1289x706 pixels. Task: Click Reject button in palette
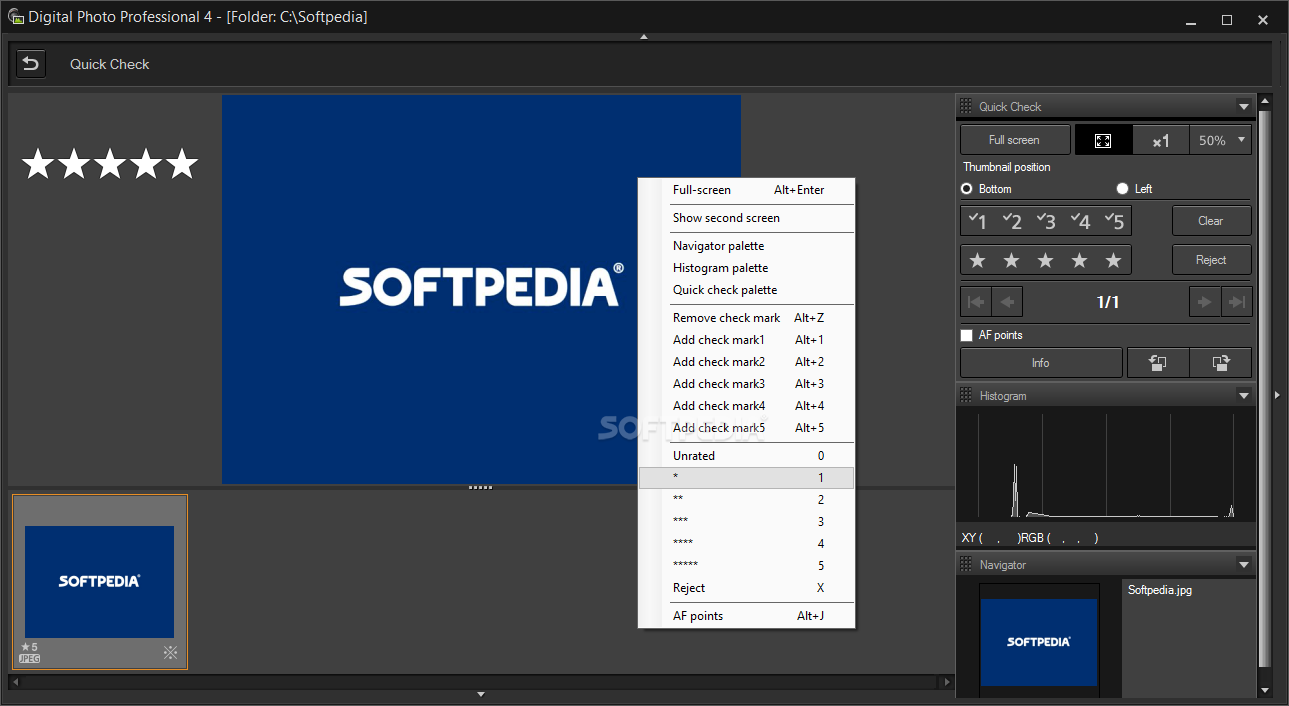coord(1211,260)
